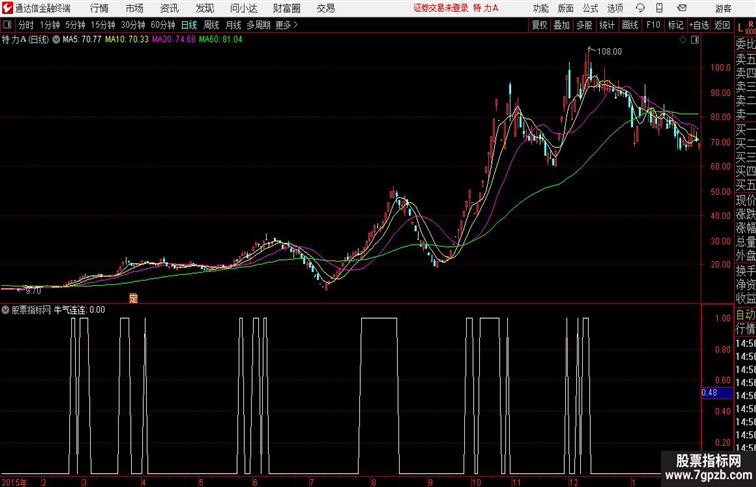The height and width of the screenshot is (487, 756).
Task: Click the 自动 label in right panel
Action: [745, 315]
